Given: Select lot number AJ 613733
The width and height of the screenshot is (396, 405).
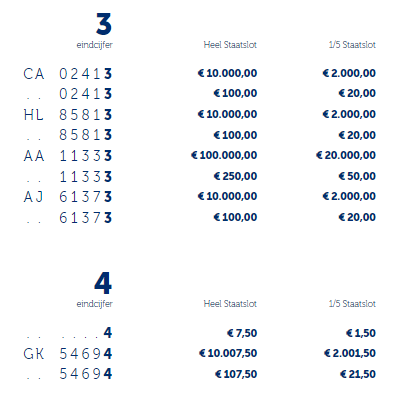Looking at the screenshot, I should click(x=68, y=197).
